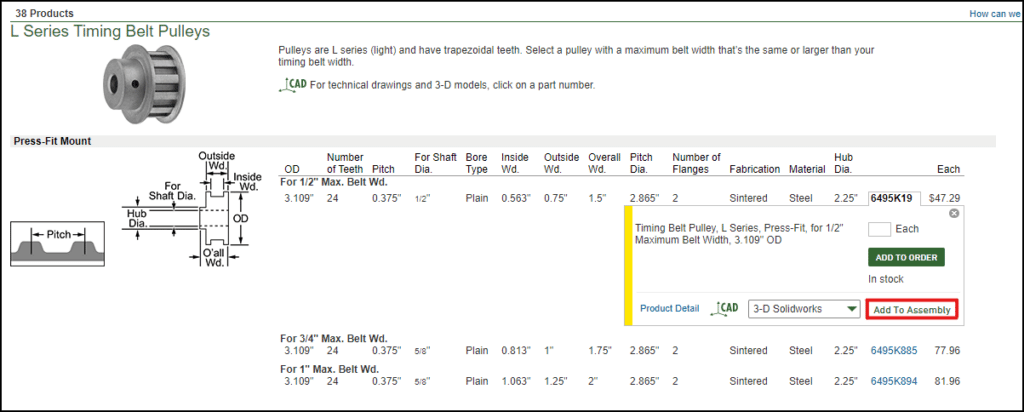Focus the quantity Each input box
The width and height of the screenshot is (1024, 412).
click(x=879, y=229)
